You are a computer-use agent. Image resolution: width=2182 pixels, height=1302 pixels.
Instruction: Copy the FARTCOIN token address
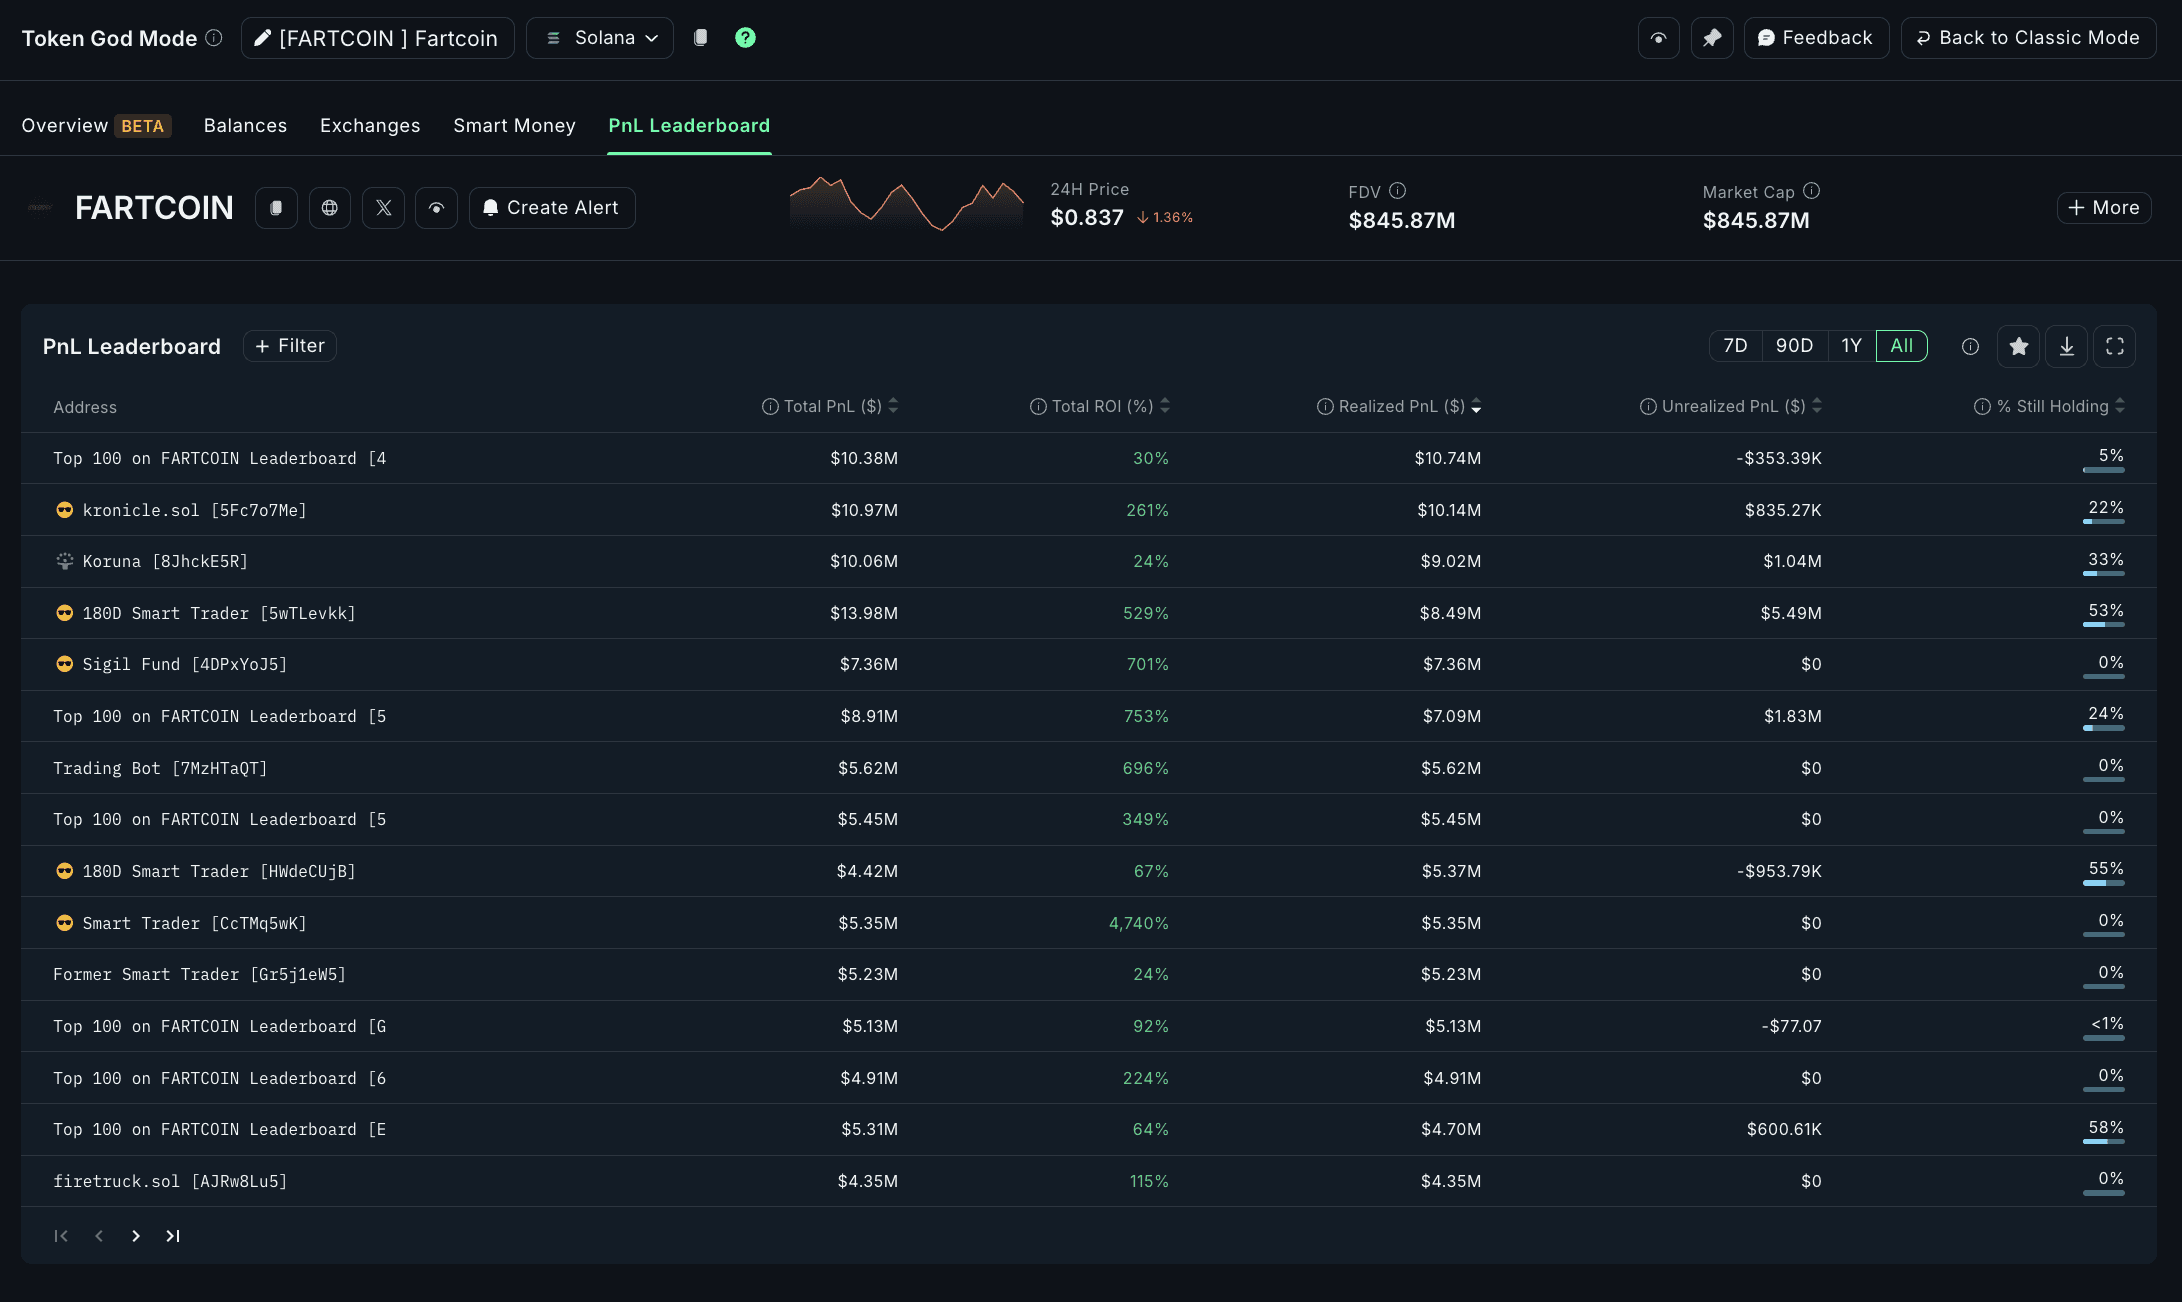point(276,208)
